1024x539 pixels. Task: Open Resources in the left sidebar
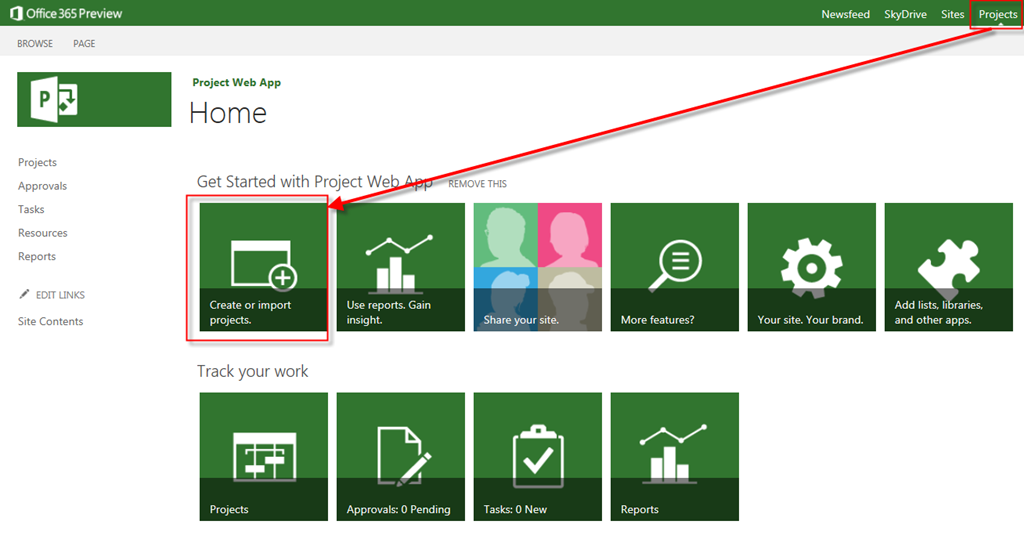[43, 233]
